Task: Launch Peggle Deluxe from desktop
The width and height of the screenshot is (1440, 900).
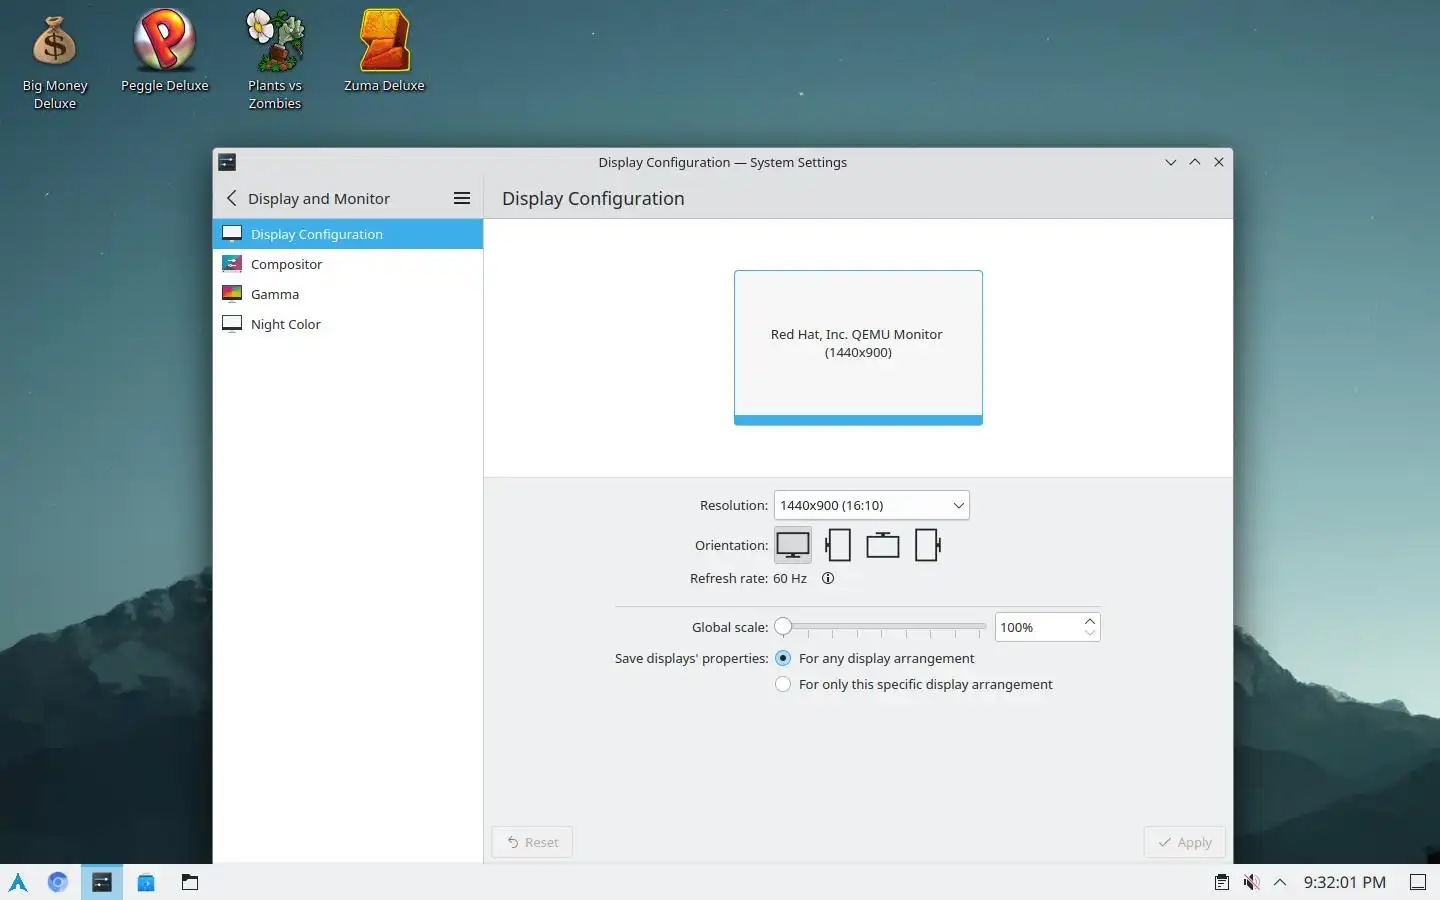Action: (x=165, y=52)
